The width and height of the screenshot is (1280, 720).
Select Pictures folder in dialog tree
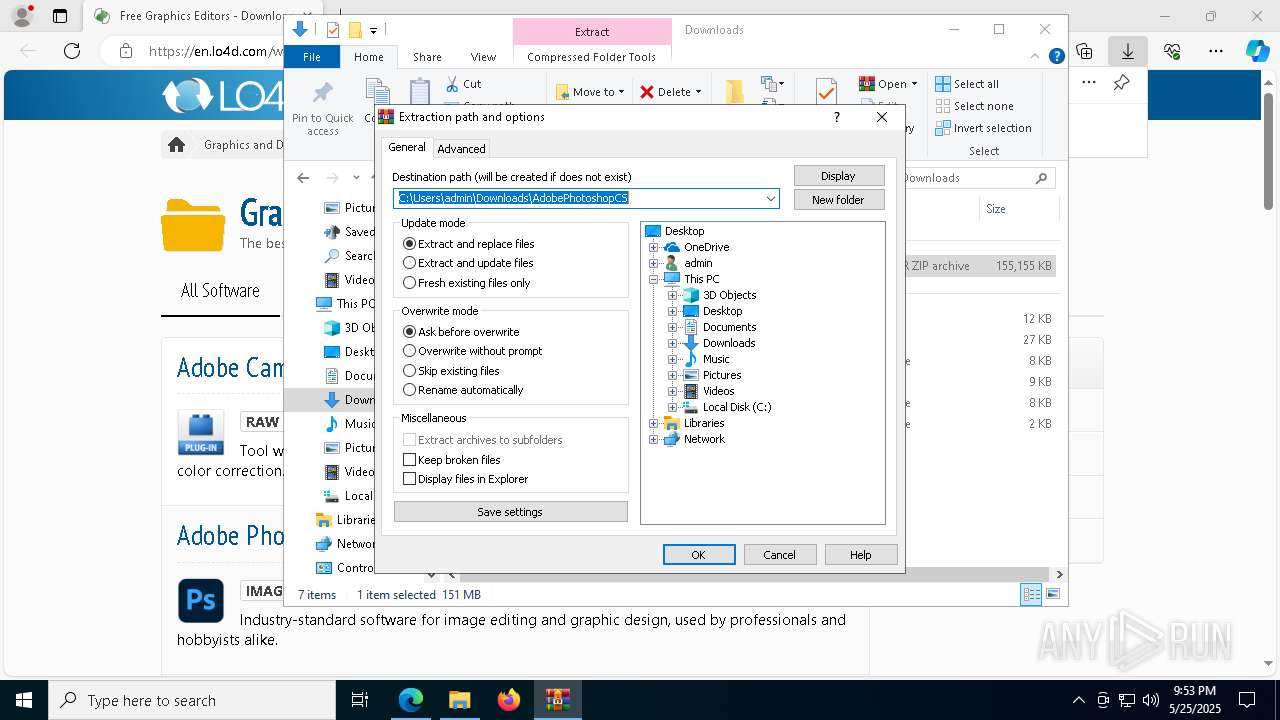tap(722, 375)
